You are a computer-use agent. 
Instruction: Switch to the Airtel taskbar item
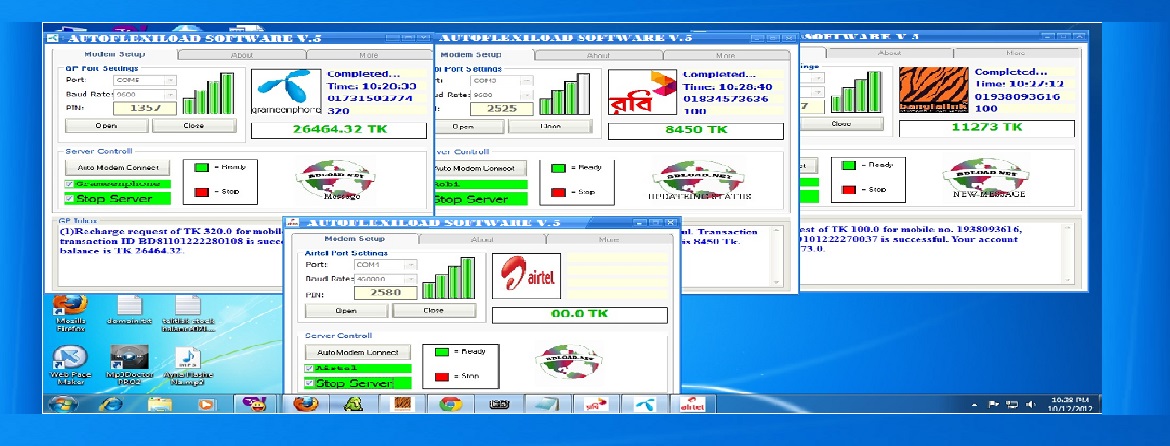coord(693,404)
